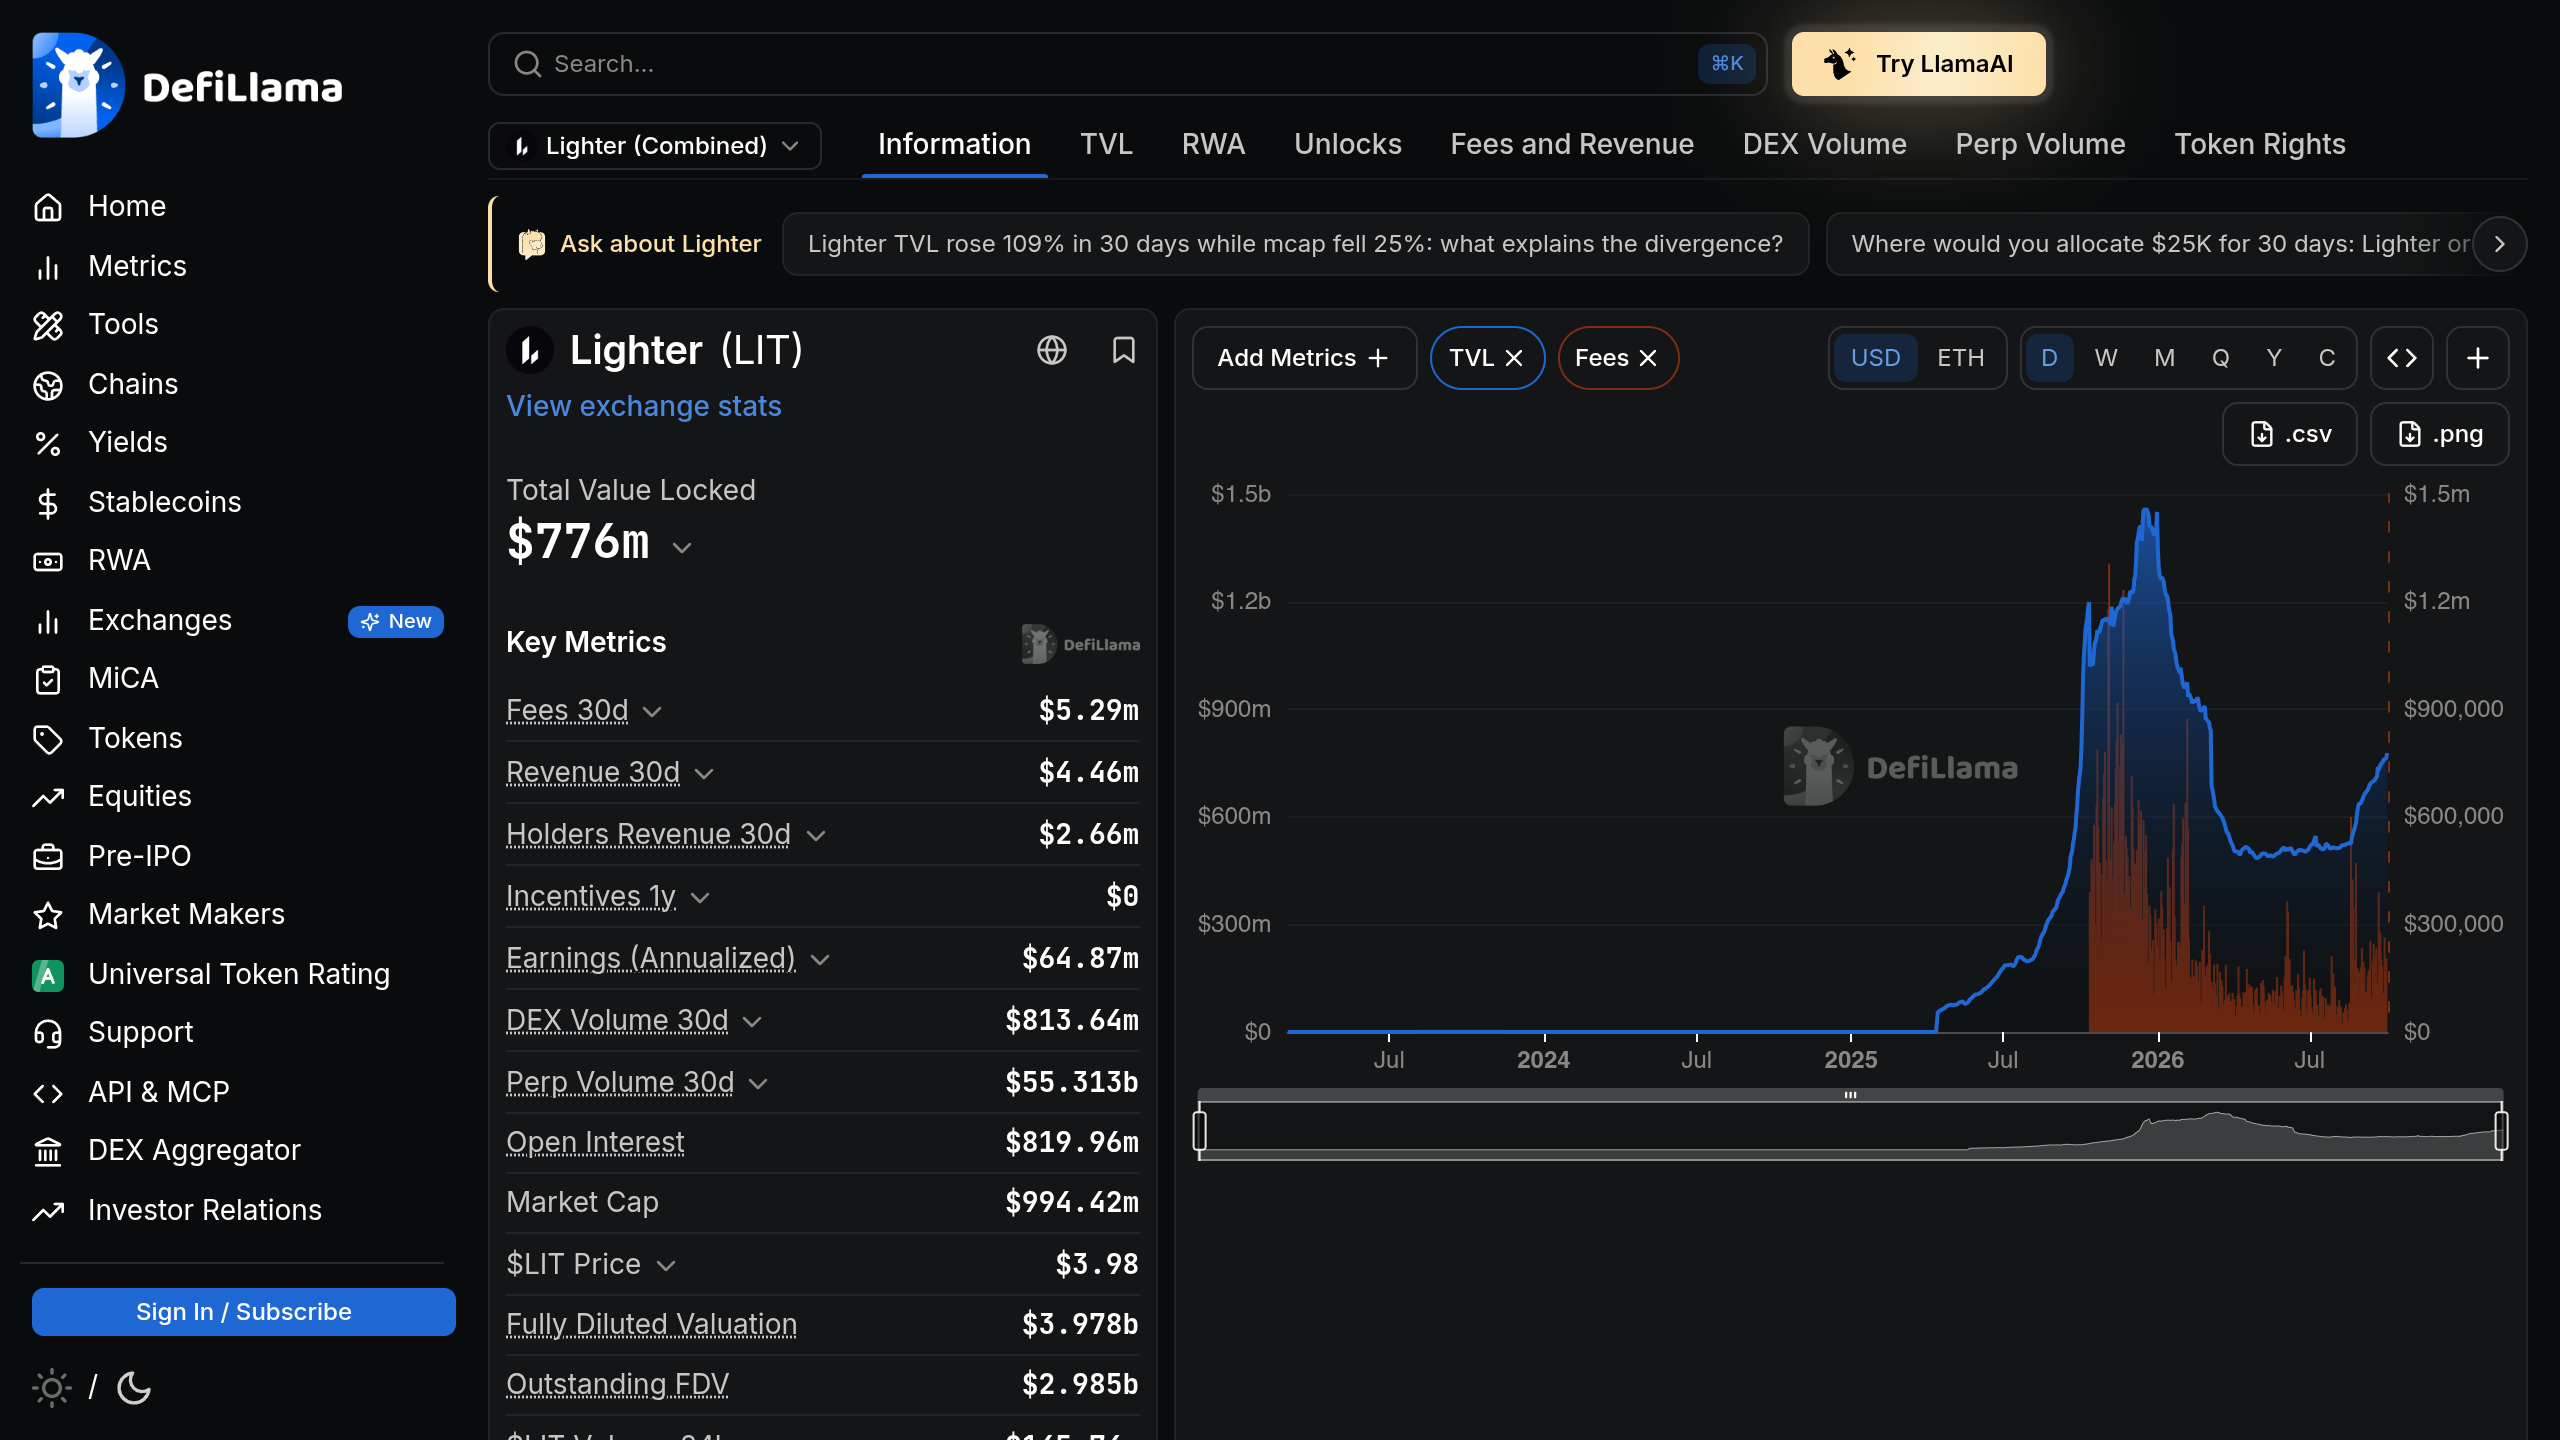Open Tokens via its tag icon
The image size is (2560, 1440).
point(48,739)
